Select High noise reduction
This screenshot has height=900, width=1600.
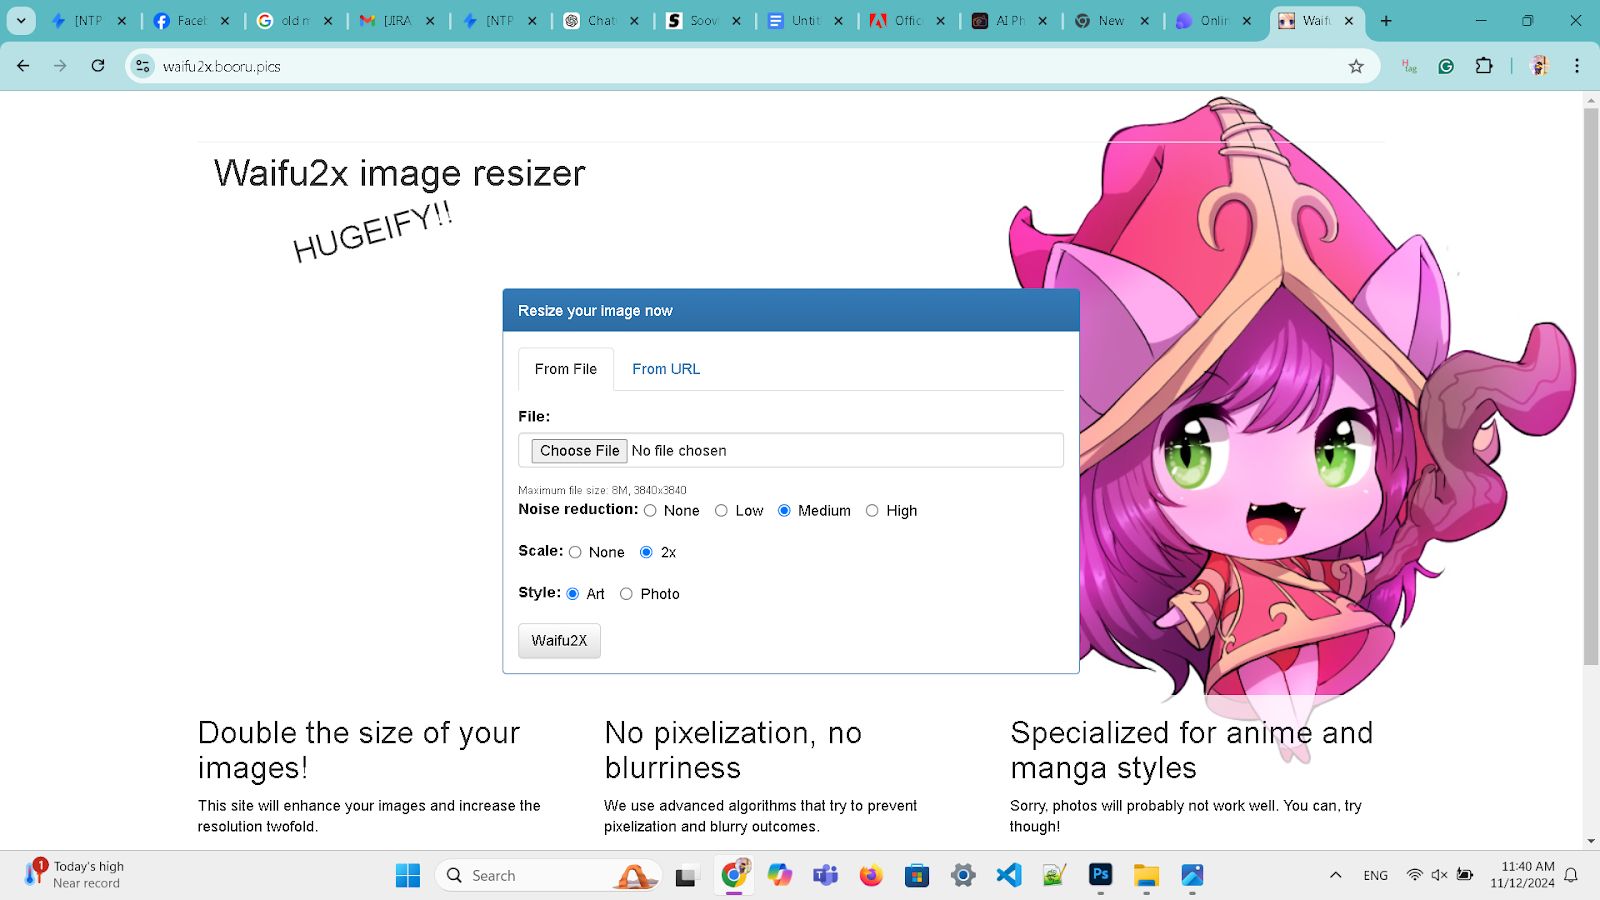point(872,511)
